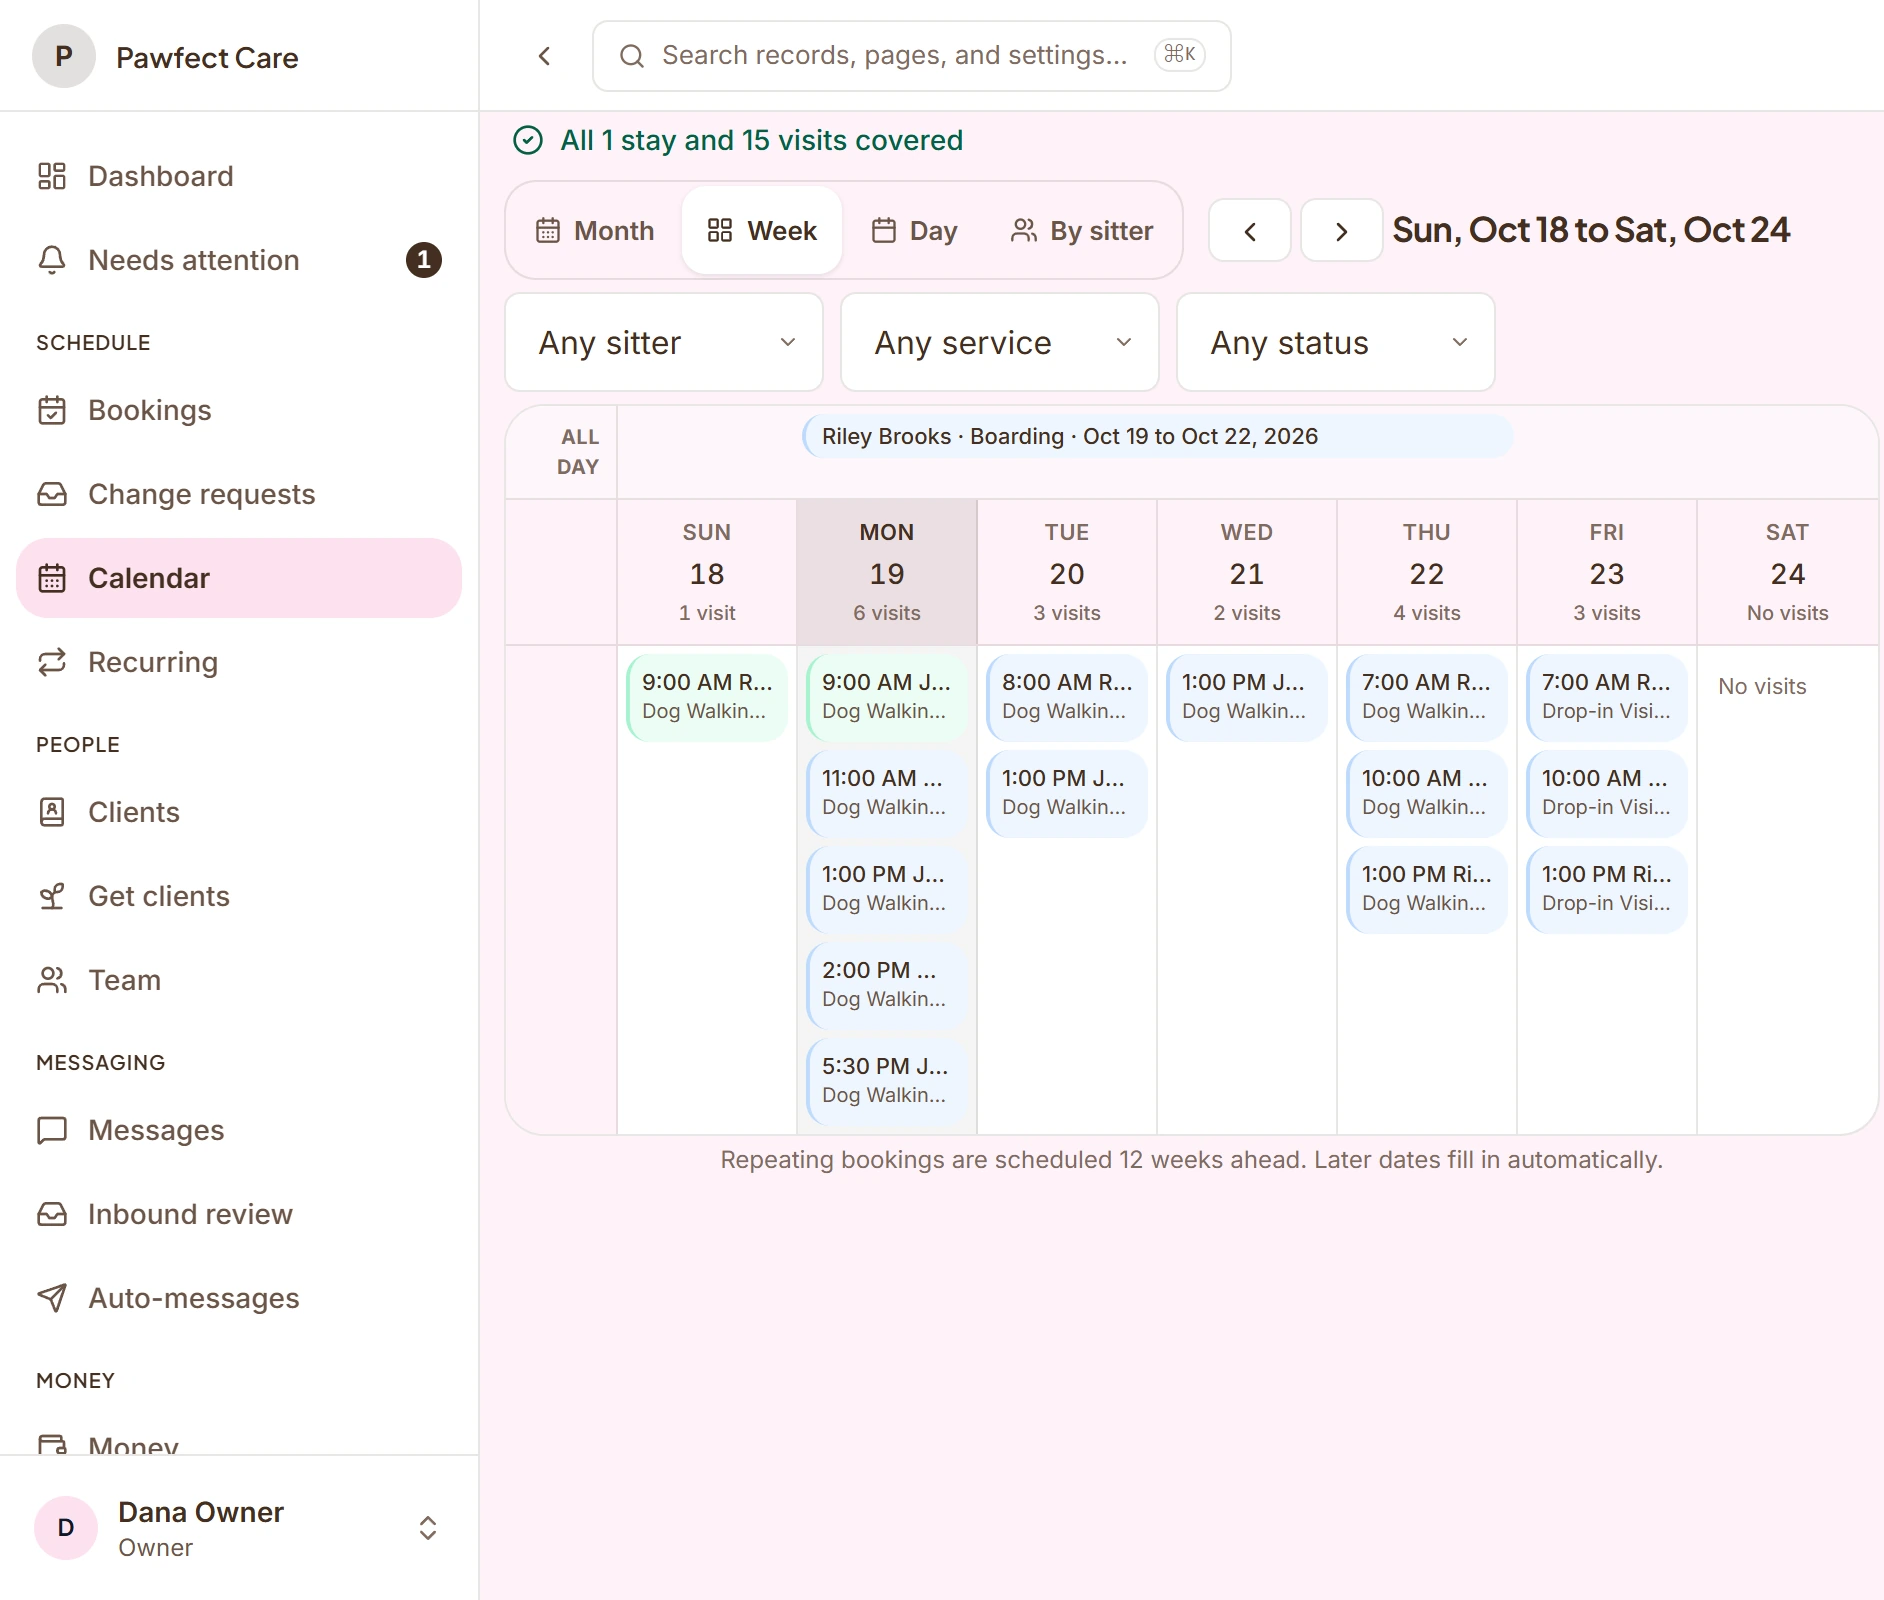1884x1600 pixels.
Task: Click the Inbound review tray icon
Action: pos(52,1214)
